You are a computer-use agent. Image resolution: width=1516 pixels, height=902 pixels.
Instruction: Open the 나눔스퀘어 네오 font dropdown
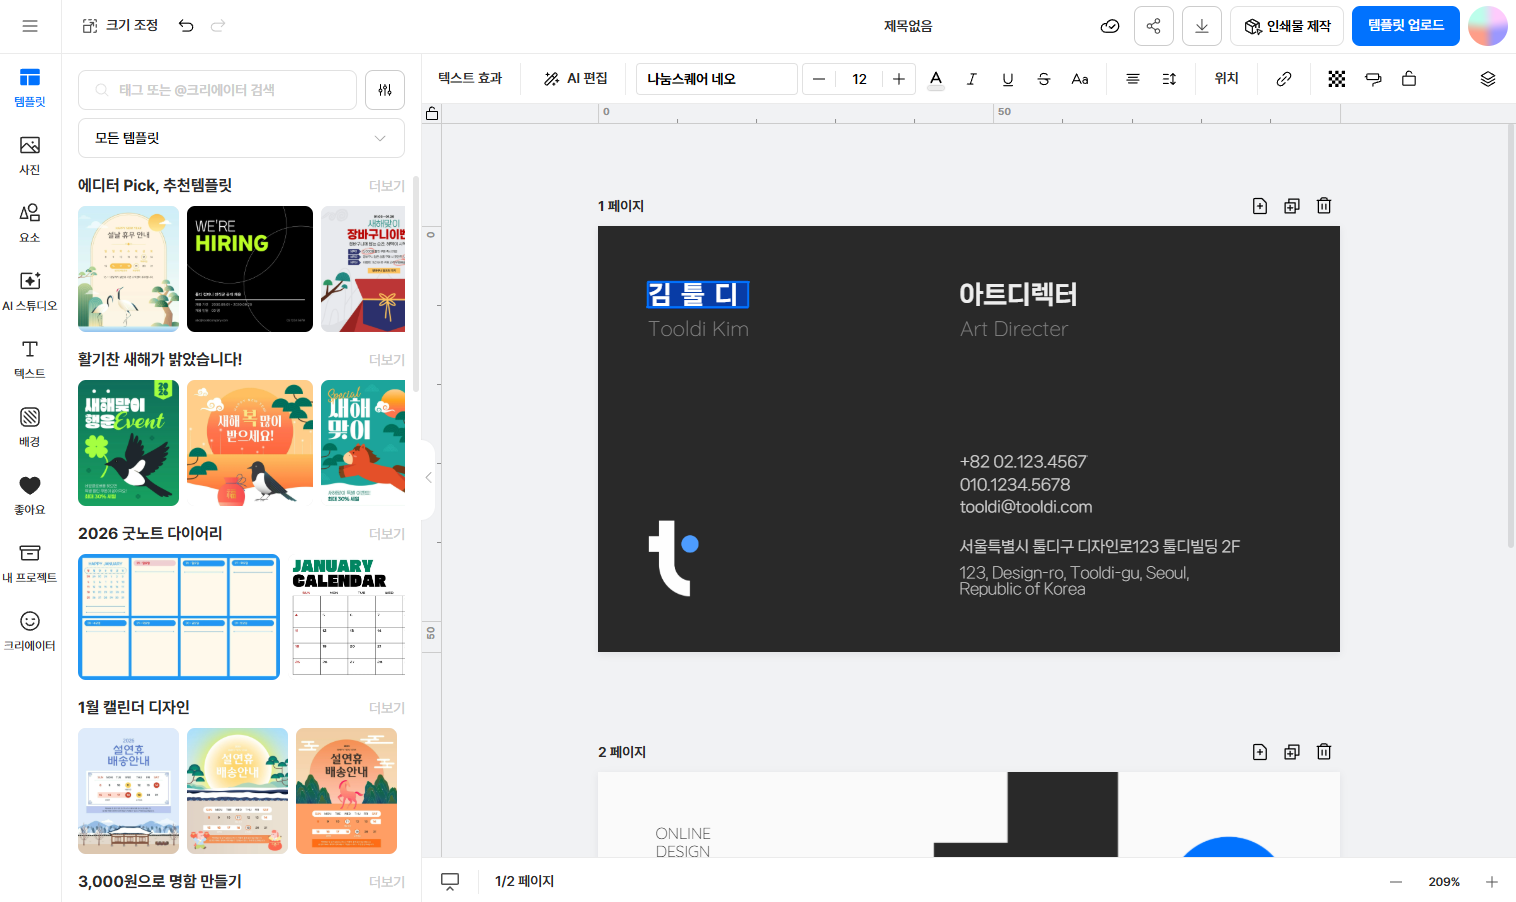coord(716,79)
